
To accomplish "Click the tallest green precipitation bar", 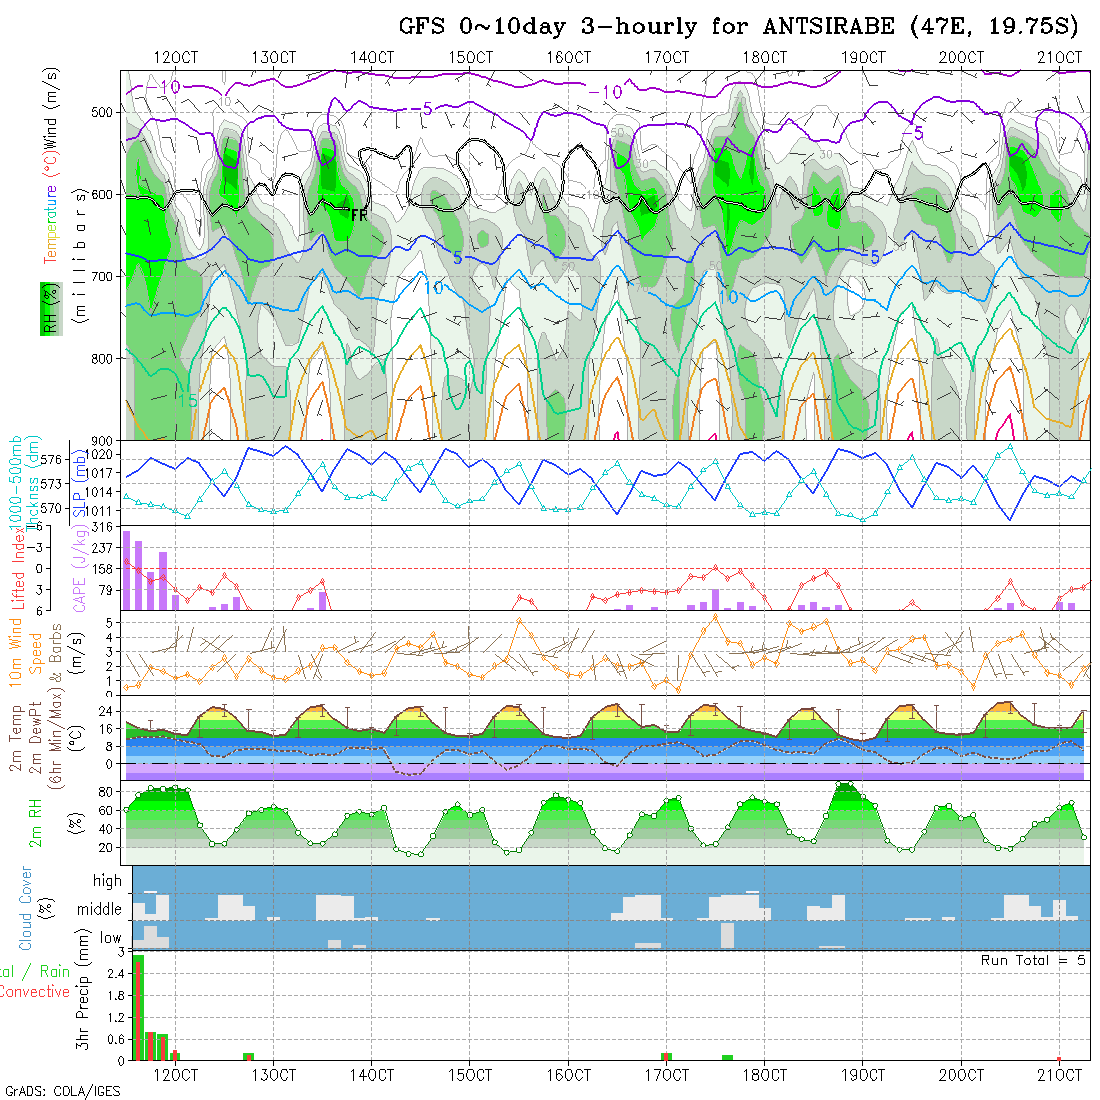I will click(138, 1007).
